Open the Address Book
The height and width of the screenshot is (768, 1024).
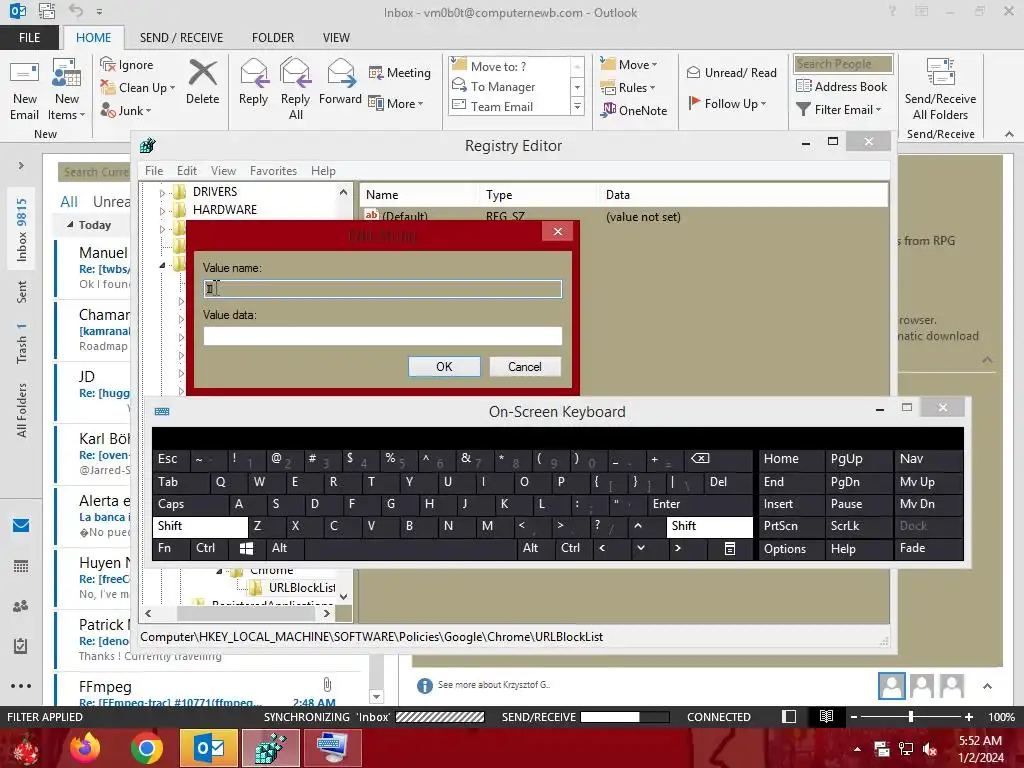click(x=842, y=86)
